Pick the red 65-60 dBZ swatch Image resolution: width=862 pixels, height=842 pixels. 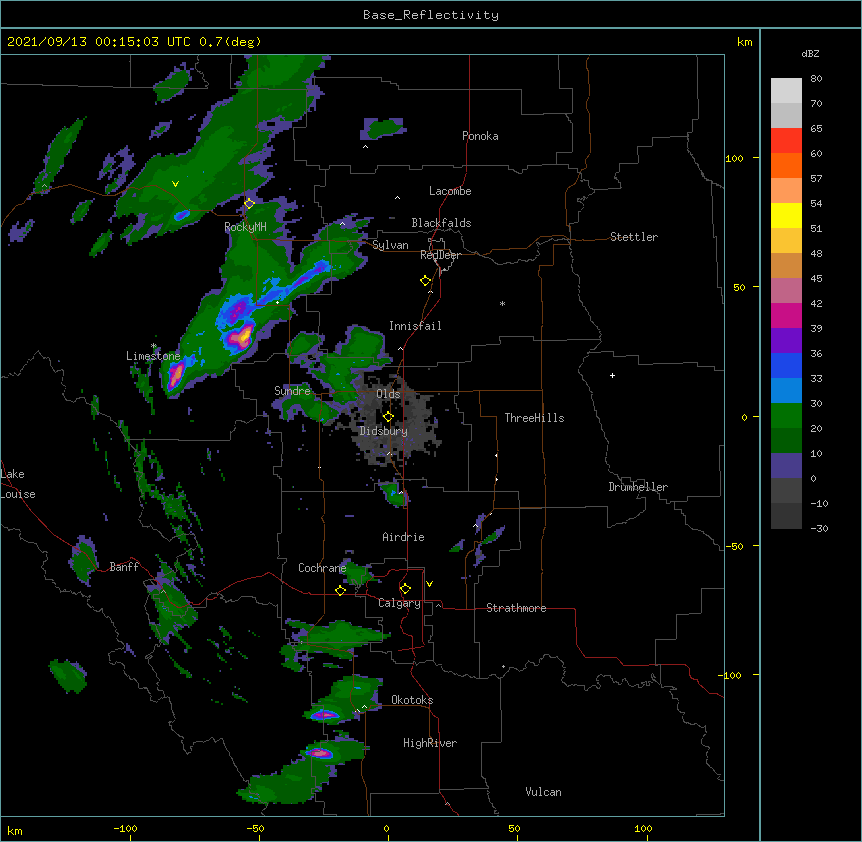tap(786, 140)
